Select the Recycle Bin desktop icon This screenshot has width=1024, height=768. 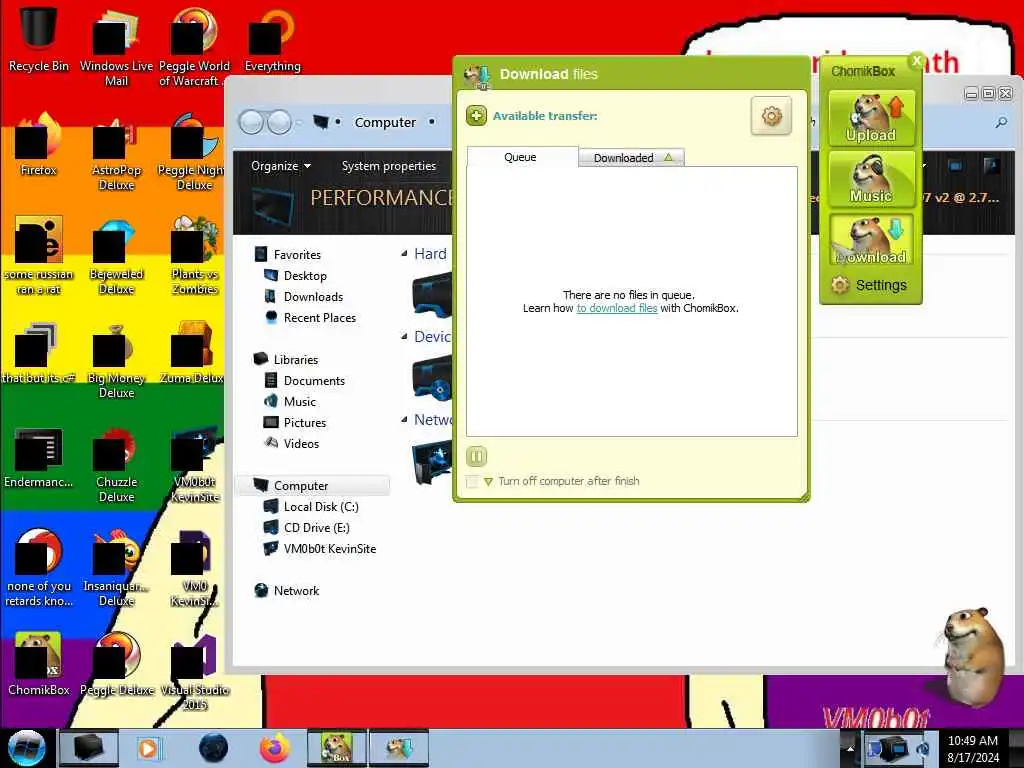coord(39,40)
